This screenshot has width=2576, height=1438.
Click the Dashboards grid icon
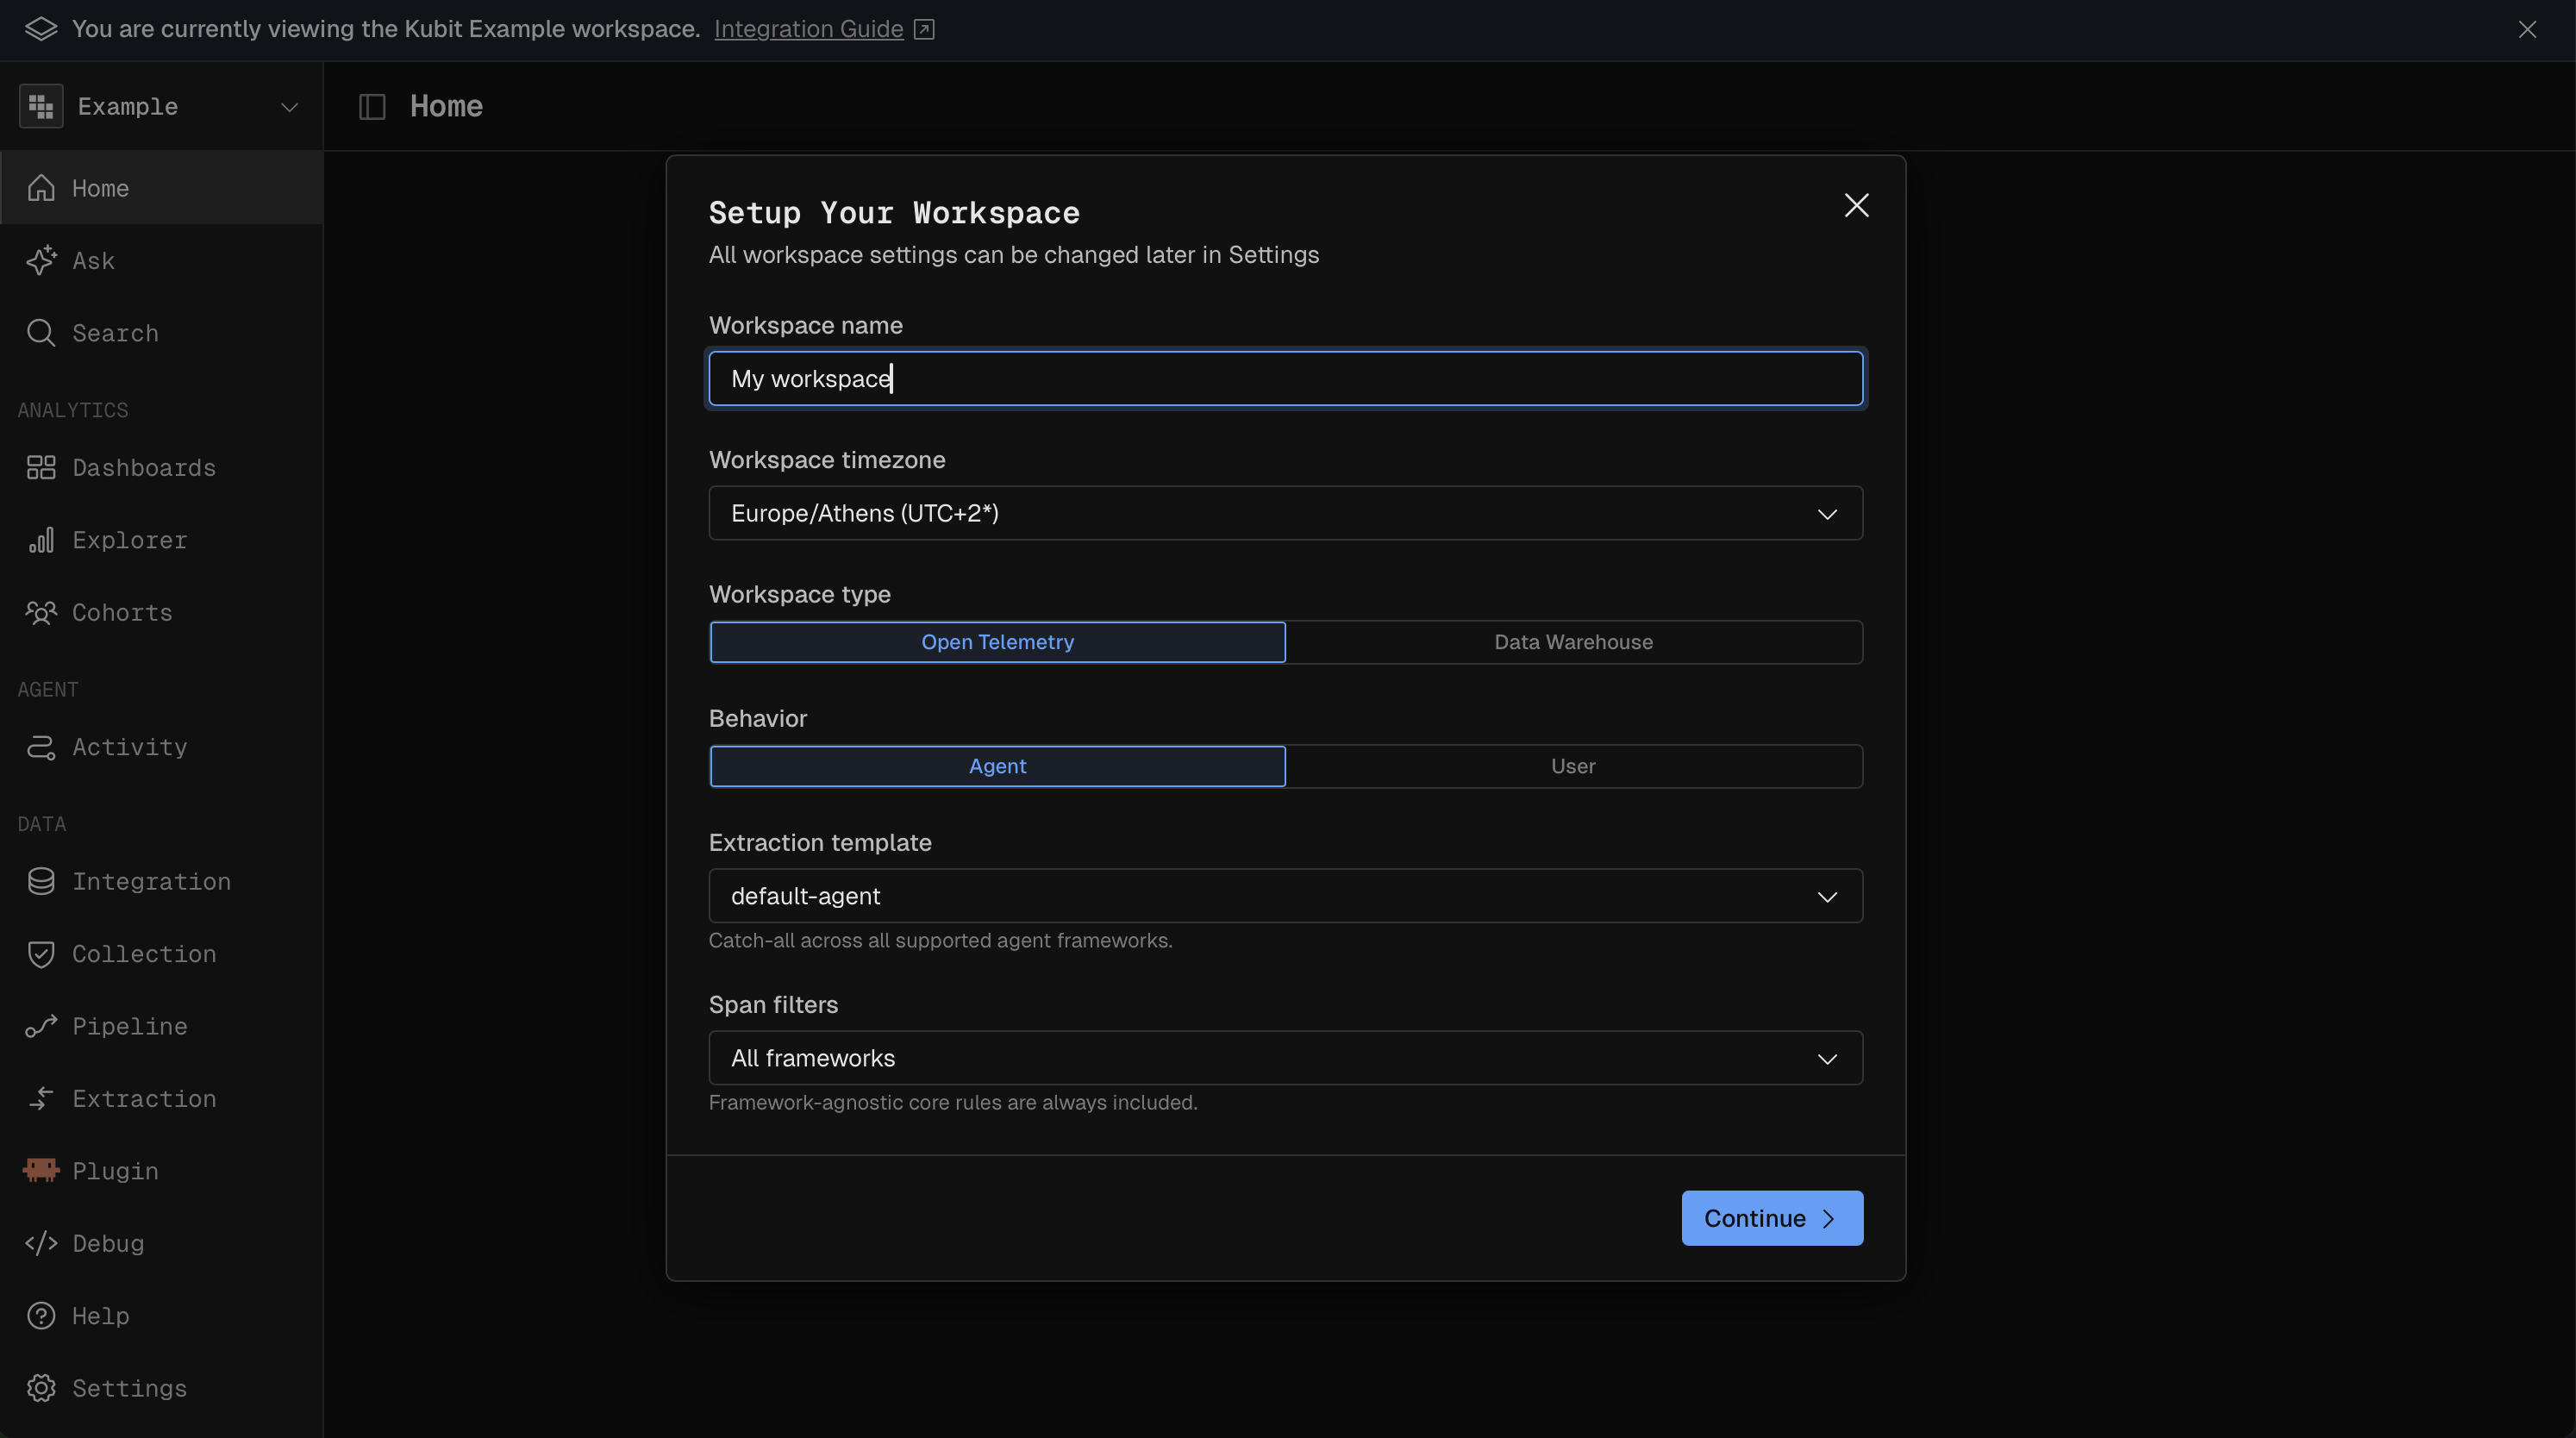tap(41, 467)
